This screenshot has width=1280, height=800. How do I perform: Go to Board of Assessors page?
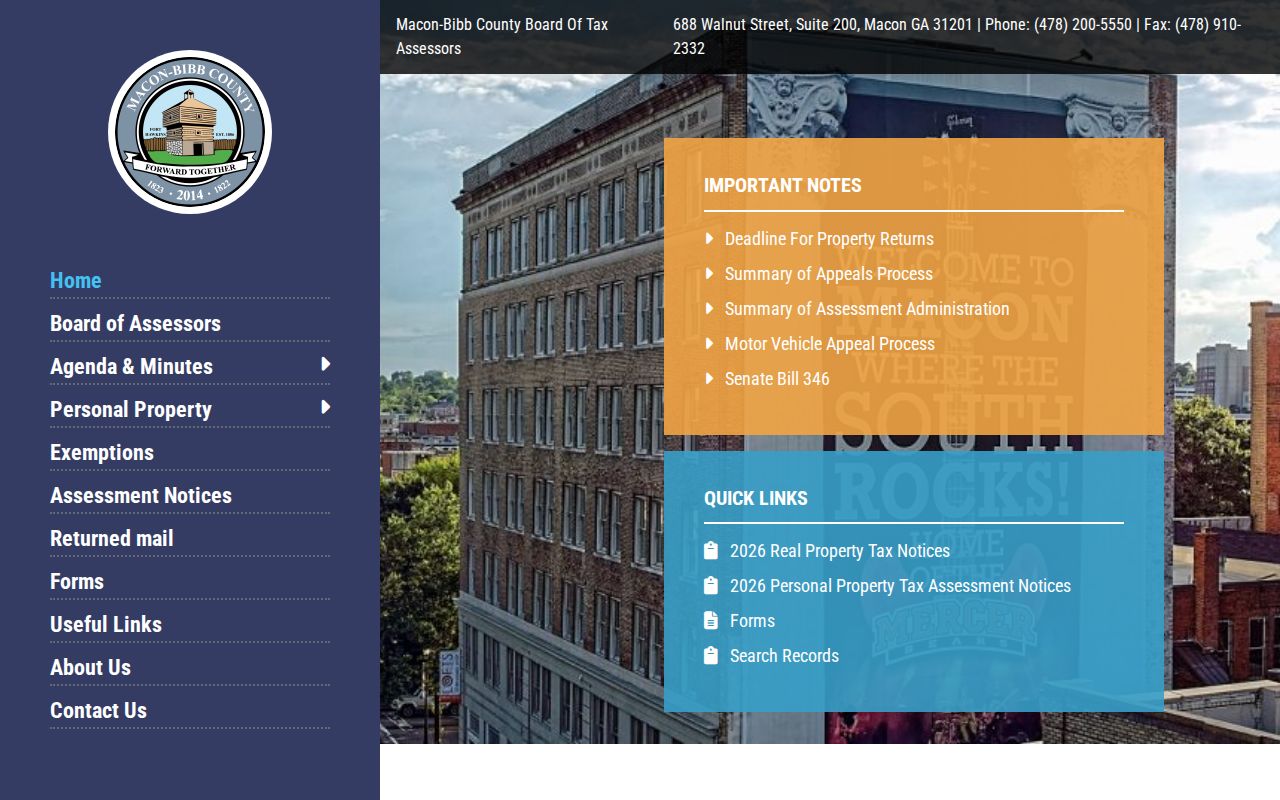pyautogui.click(x=135, y=324)
